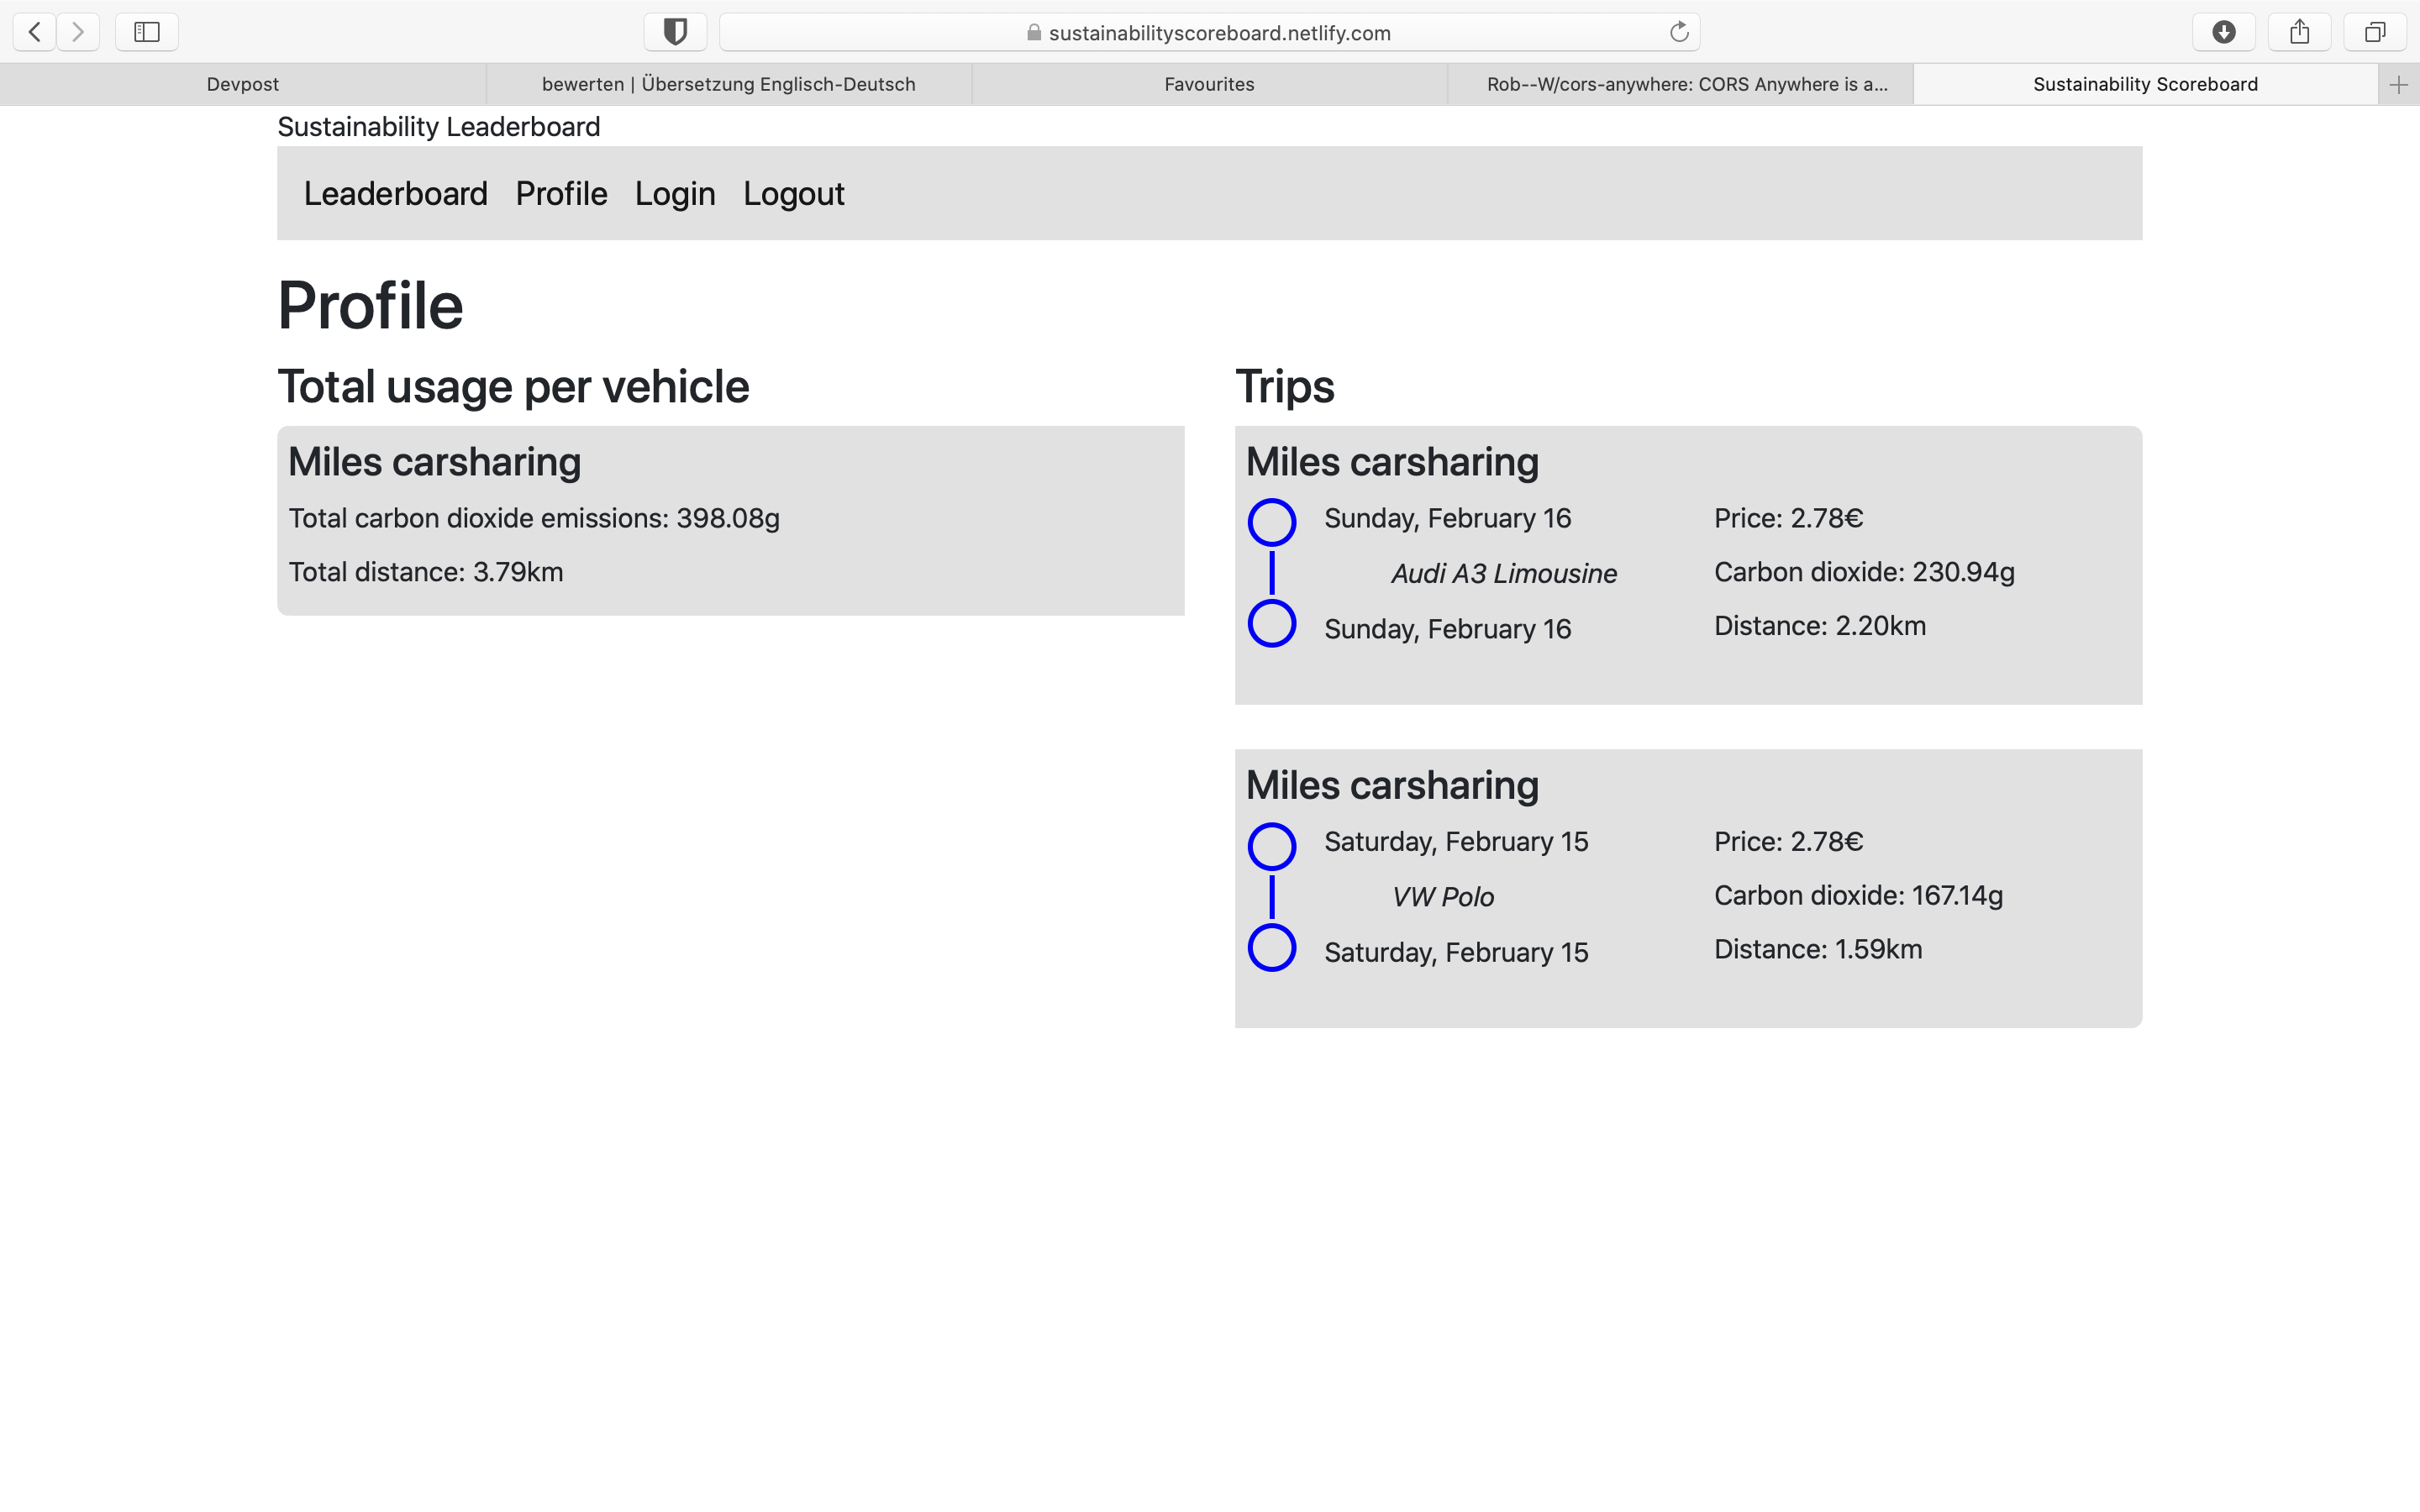Screen dimensions: 2420x1512
Task: Open the bewerten Übersetzung Englisch-Deutsch tab
Action: pyautogui.click(x=728, y=85)
